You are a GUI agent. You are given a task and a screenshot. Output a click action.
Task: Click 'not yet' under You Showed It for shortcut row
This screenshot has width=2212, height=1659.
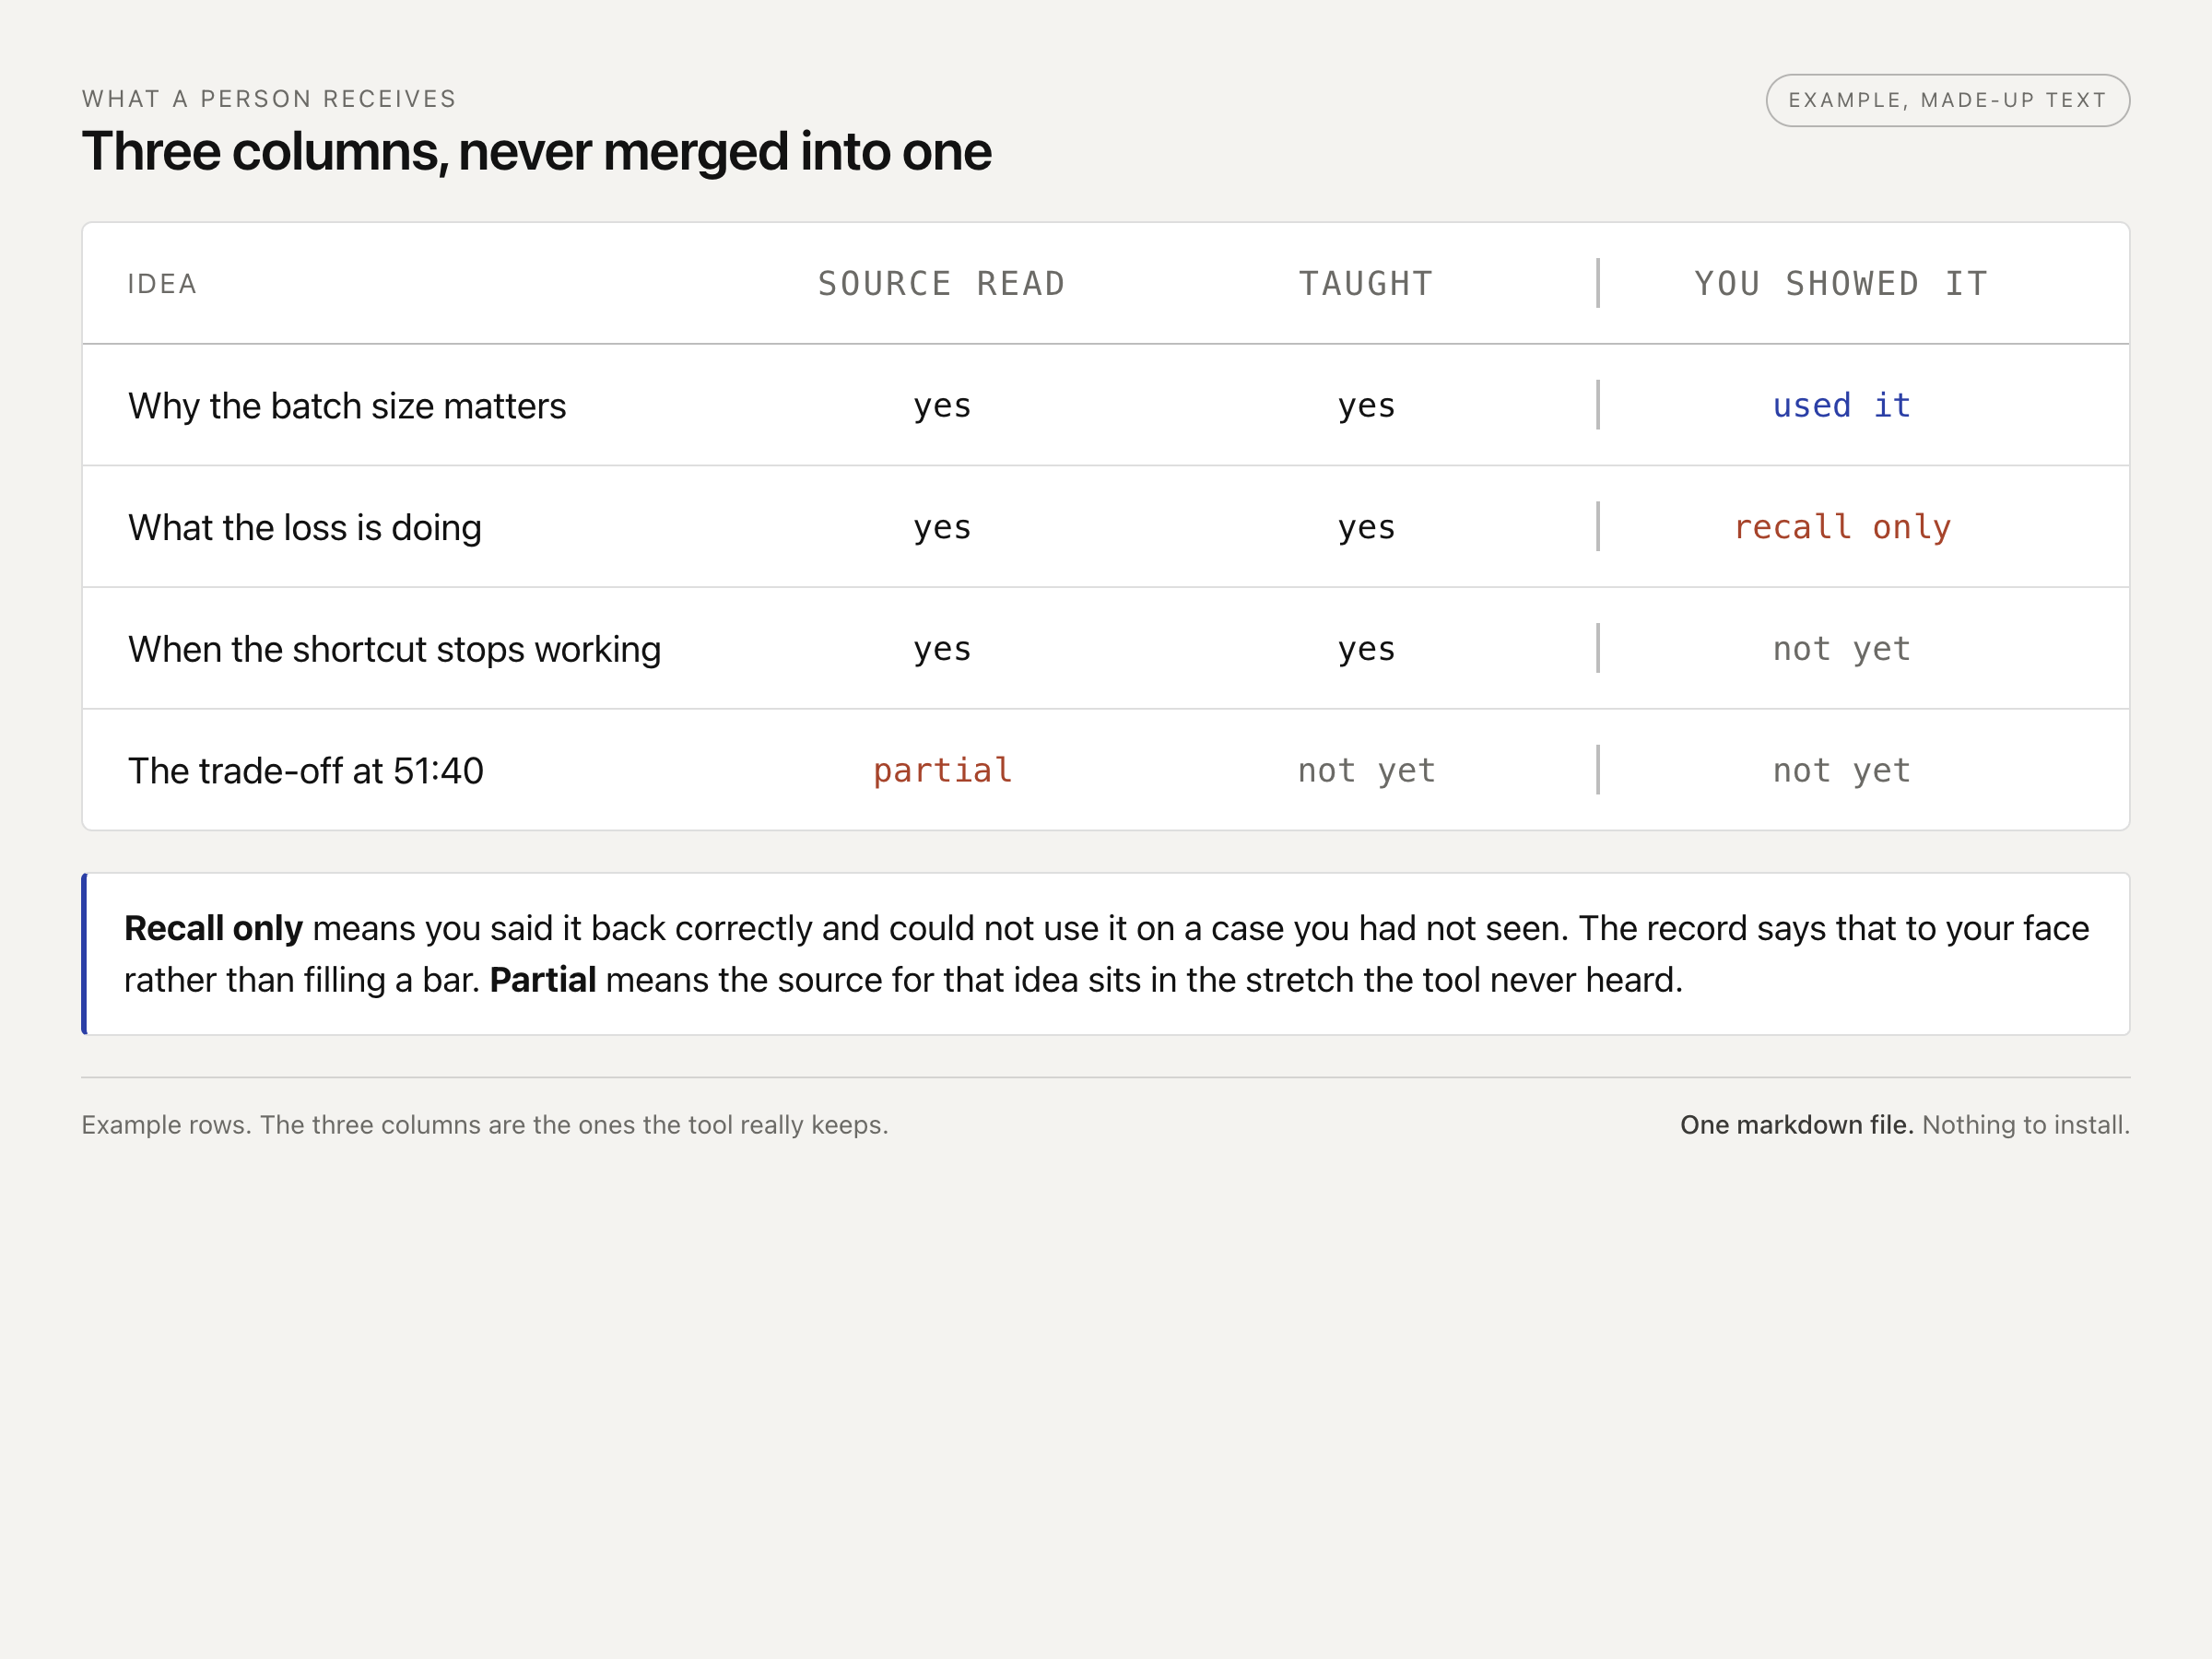click(x=1842, y=649)
